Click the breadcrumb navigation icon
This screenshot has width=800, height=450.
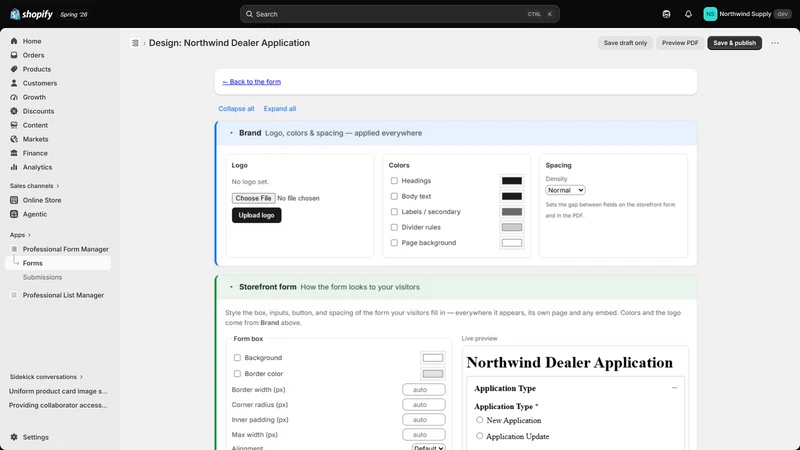(x=135, y=43)
